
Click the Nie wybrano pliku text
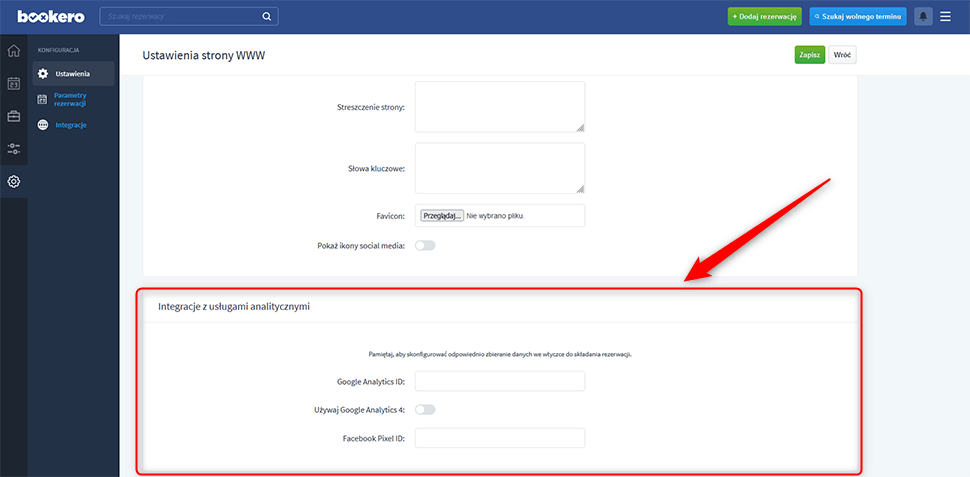pos(496,216)
